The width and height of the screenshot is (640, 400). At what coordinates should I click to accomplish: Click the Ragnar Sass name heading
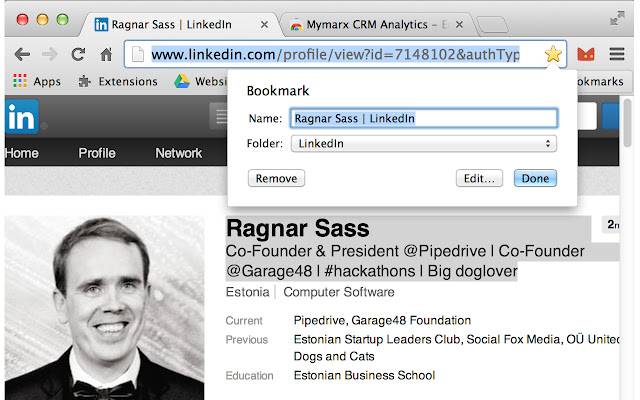point(298,228)
